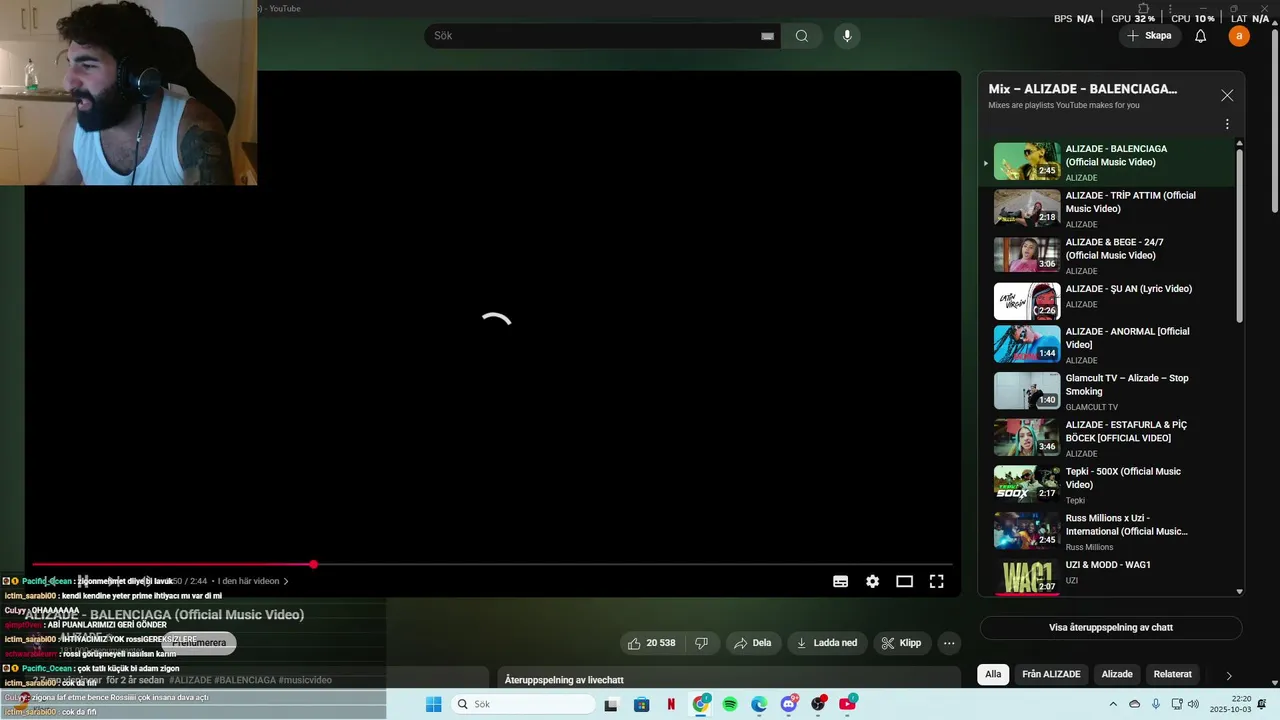Close the Mix playlist panel

pyautogui.click(x=1227, y=96)
